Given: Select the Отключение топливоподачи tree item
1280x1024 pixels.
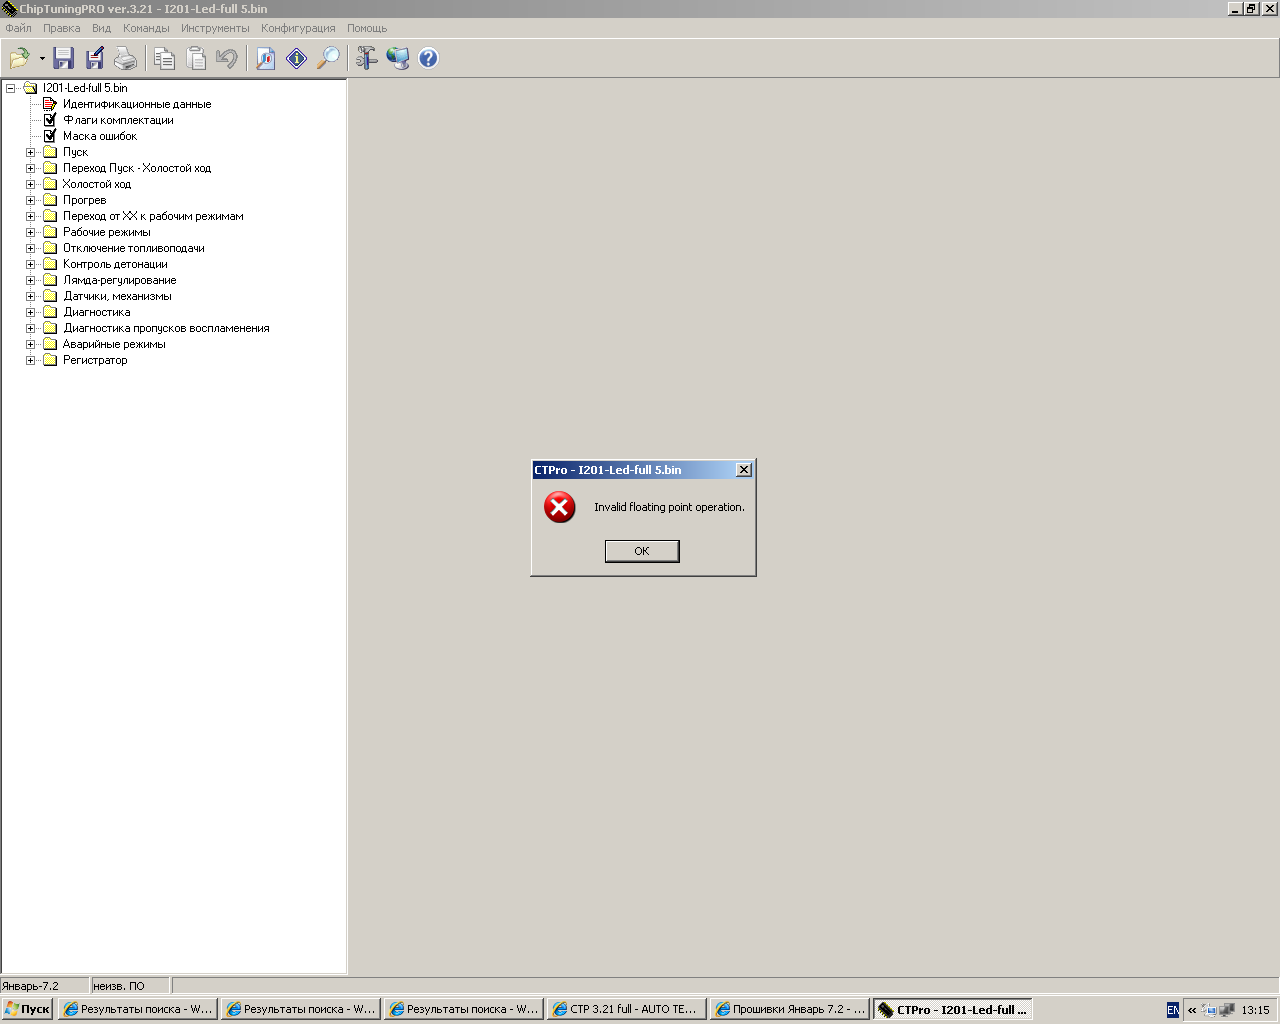Looking at the screenshot, I should (x=134, y=248).
